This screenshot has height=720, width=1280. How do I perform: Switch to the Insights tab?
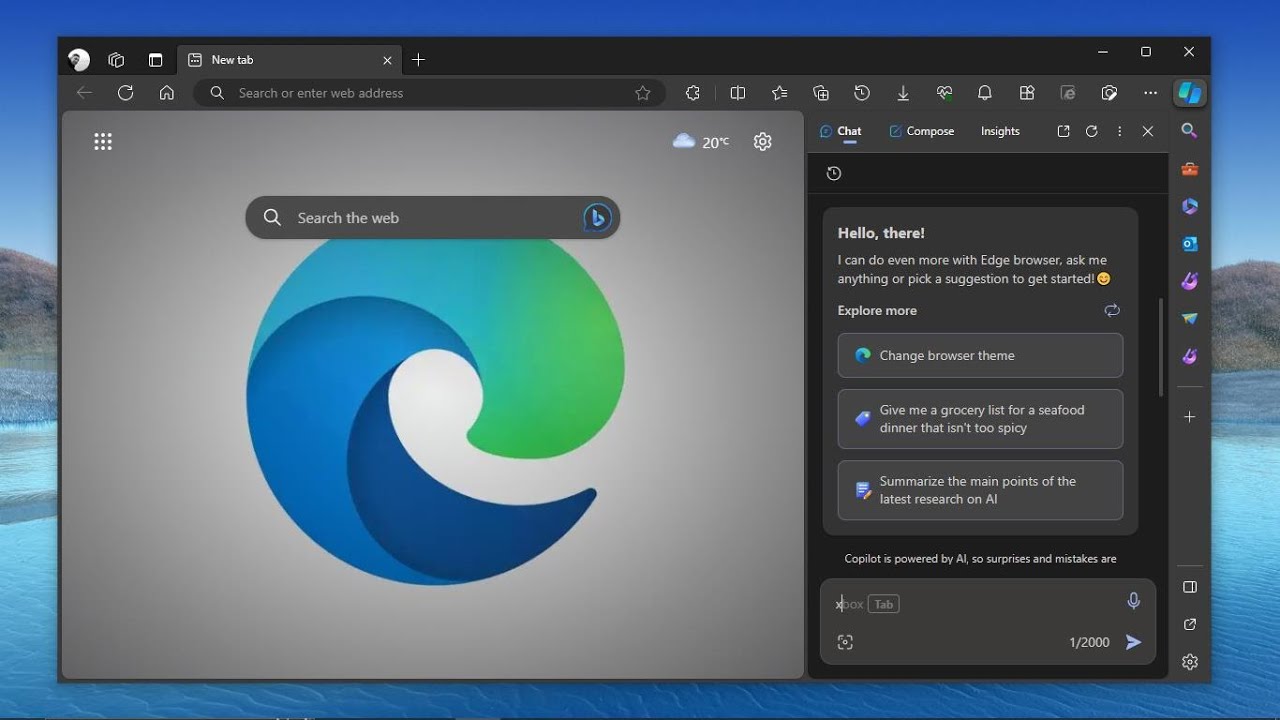pos(1000,131)
